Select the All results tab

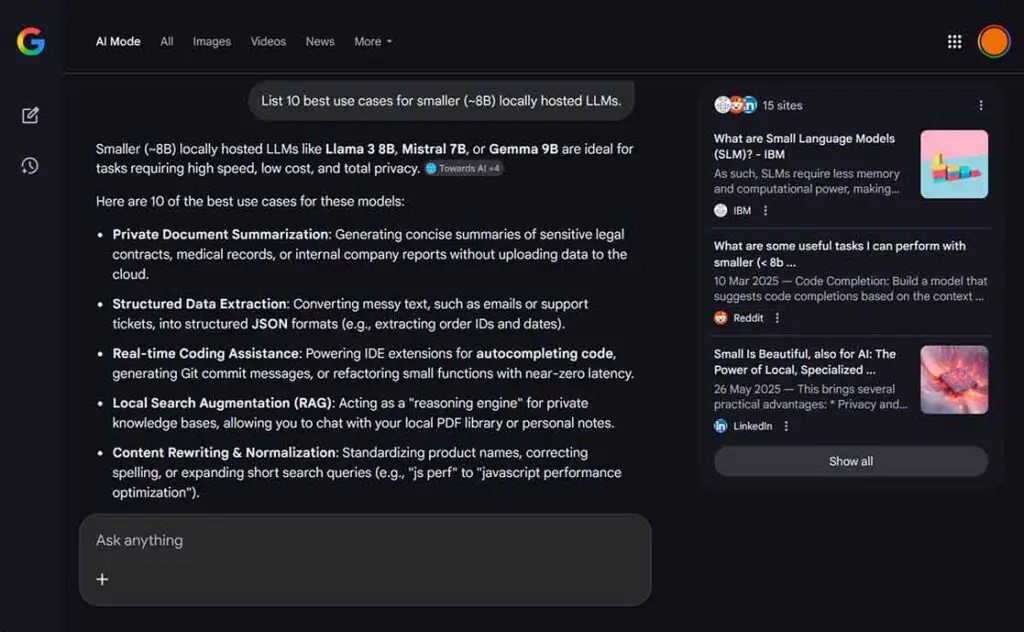(167, 42)
